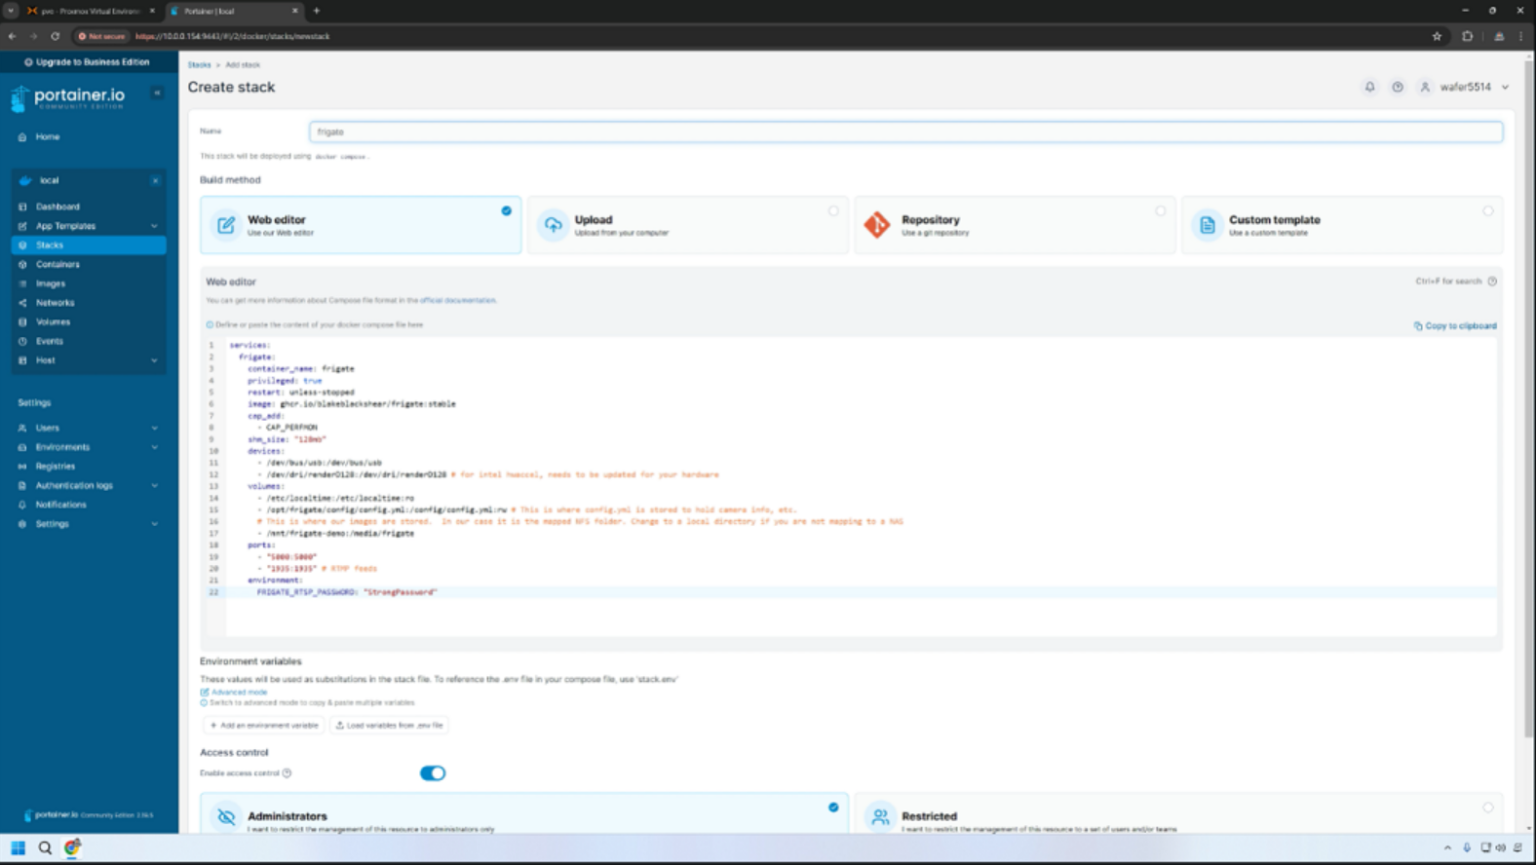Click Add an environment variable
Image resolution: width=1536 pixels, height=865 pixels.
(x=263, y=725)
